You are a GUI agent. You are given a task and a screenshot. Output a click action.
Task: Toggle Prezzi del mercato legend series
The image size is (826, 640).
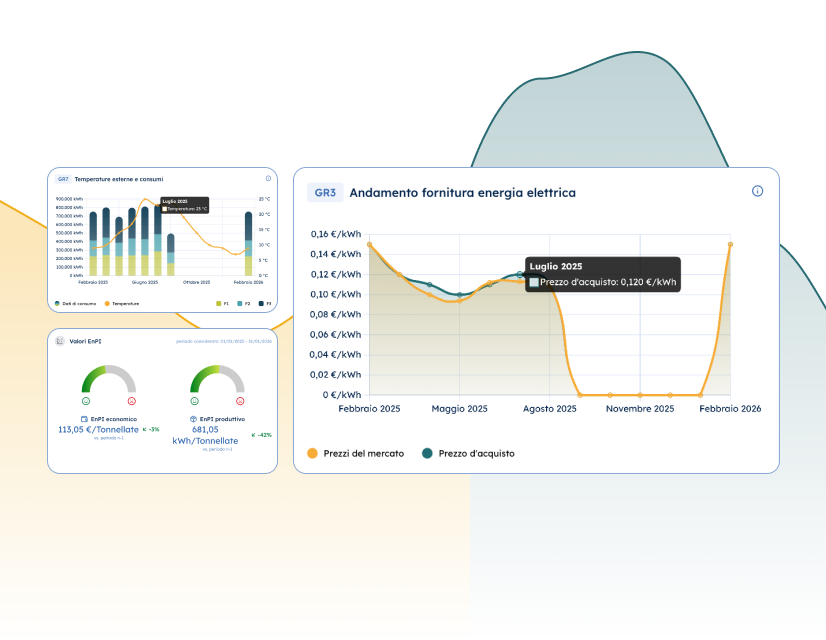[356, 453]
